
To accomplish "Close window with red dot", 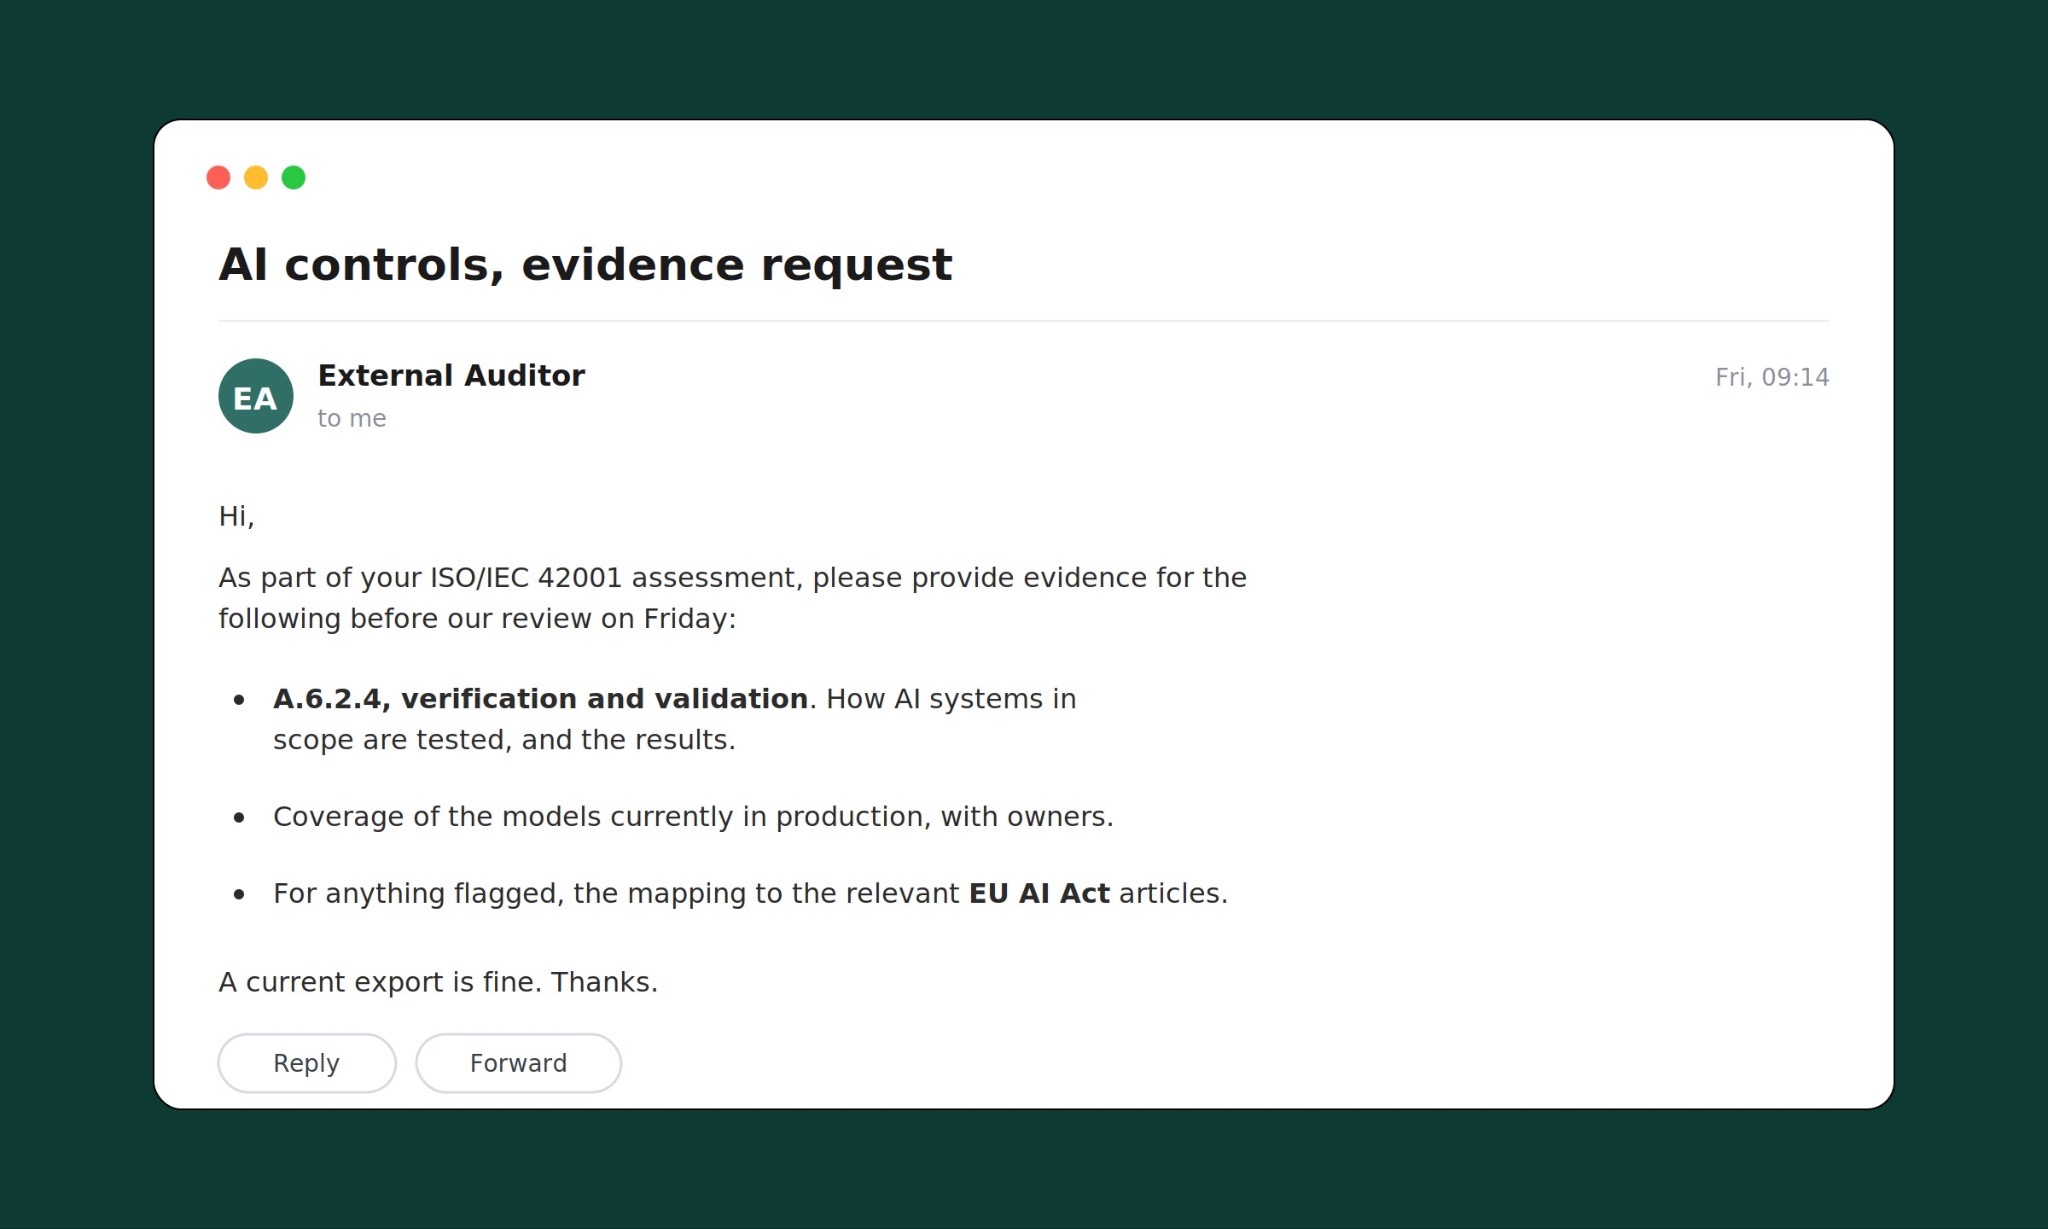I will (218, 178).
